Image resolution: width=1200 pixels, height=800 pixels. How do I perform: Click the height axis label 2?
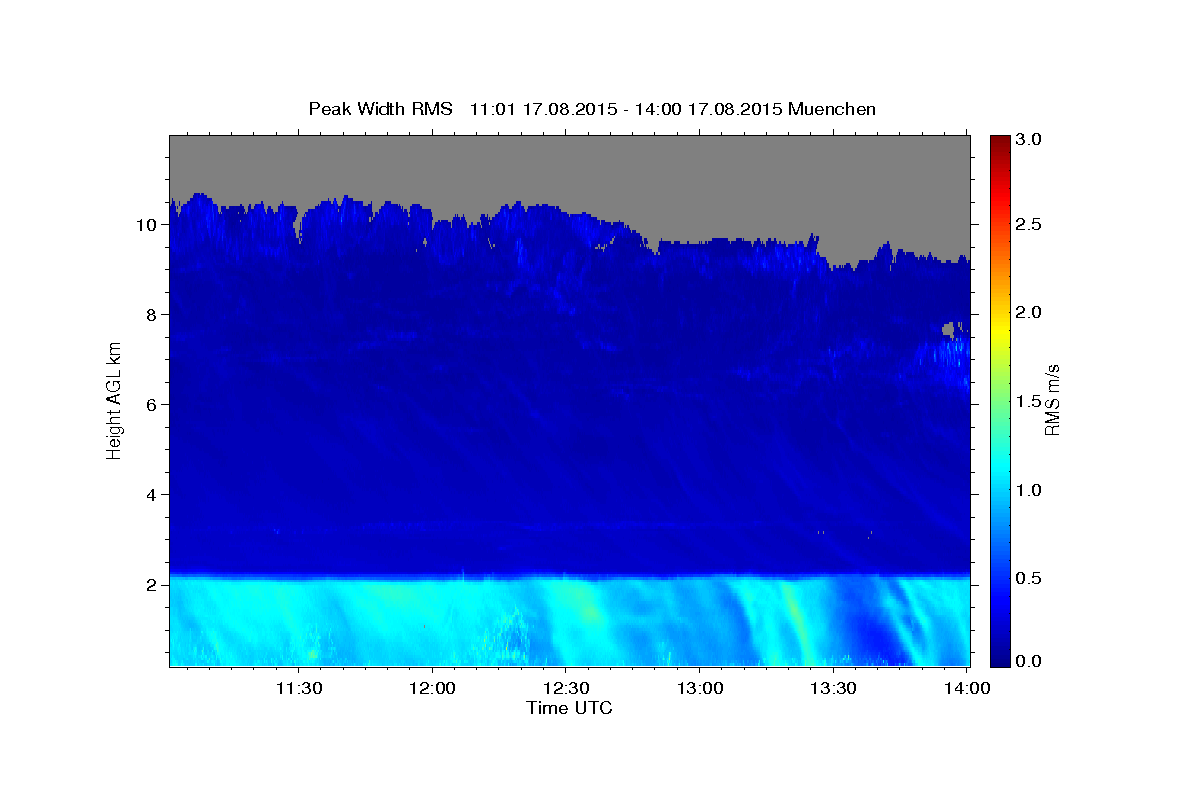(153, 585)
